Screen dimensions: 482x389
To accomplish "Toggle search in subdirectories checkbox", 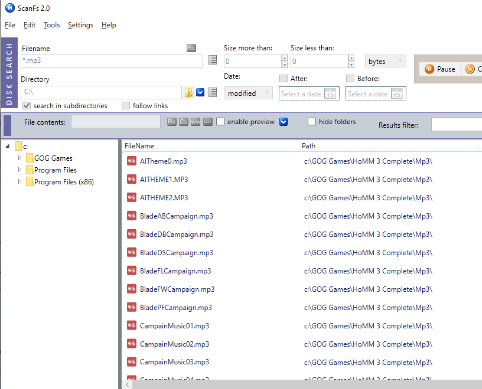I will point(26,106).
